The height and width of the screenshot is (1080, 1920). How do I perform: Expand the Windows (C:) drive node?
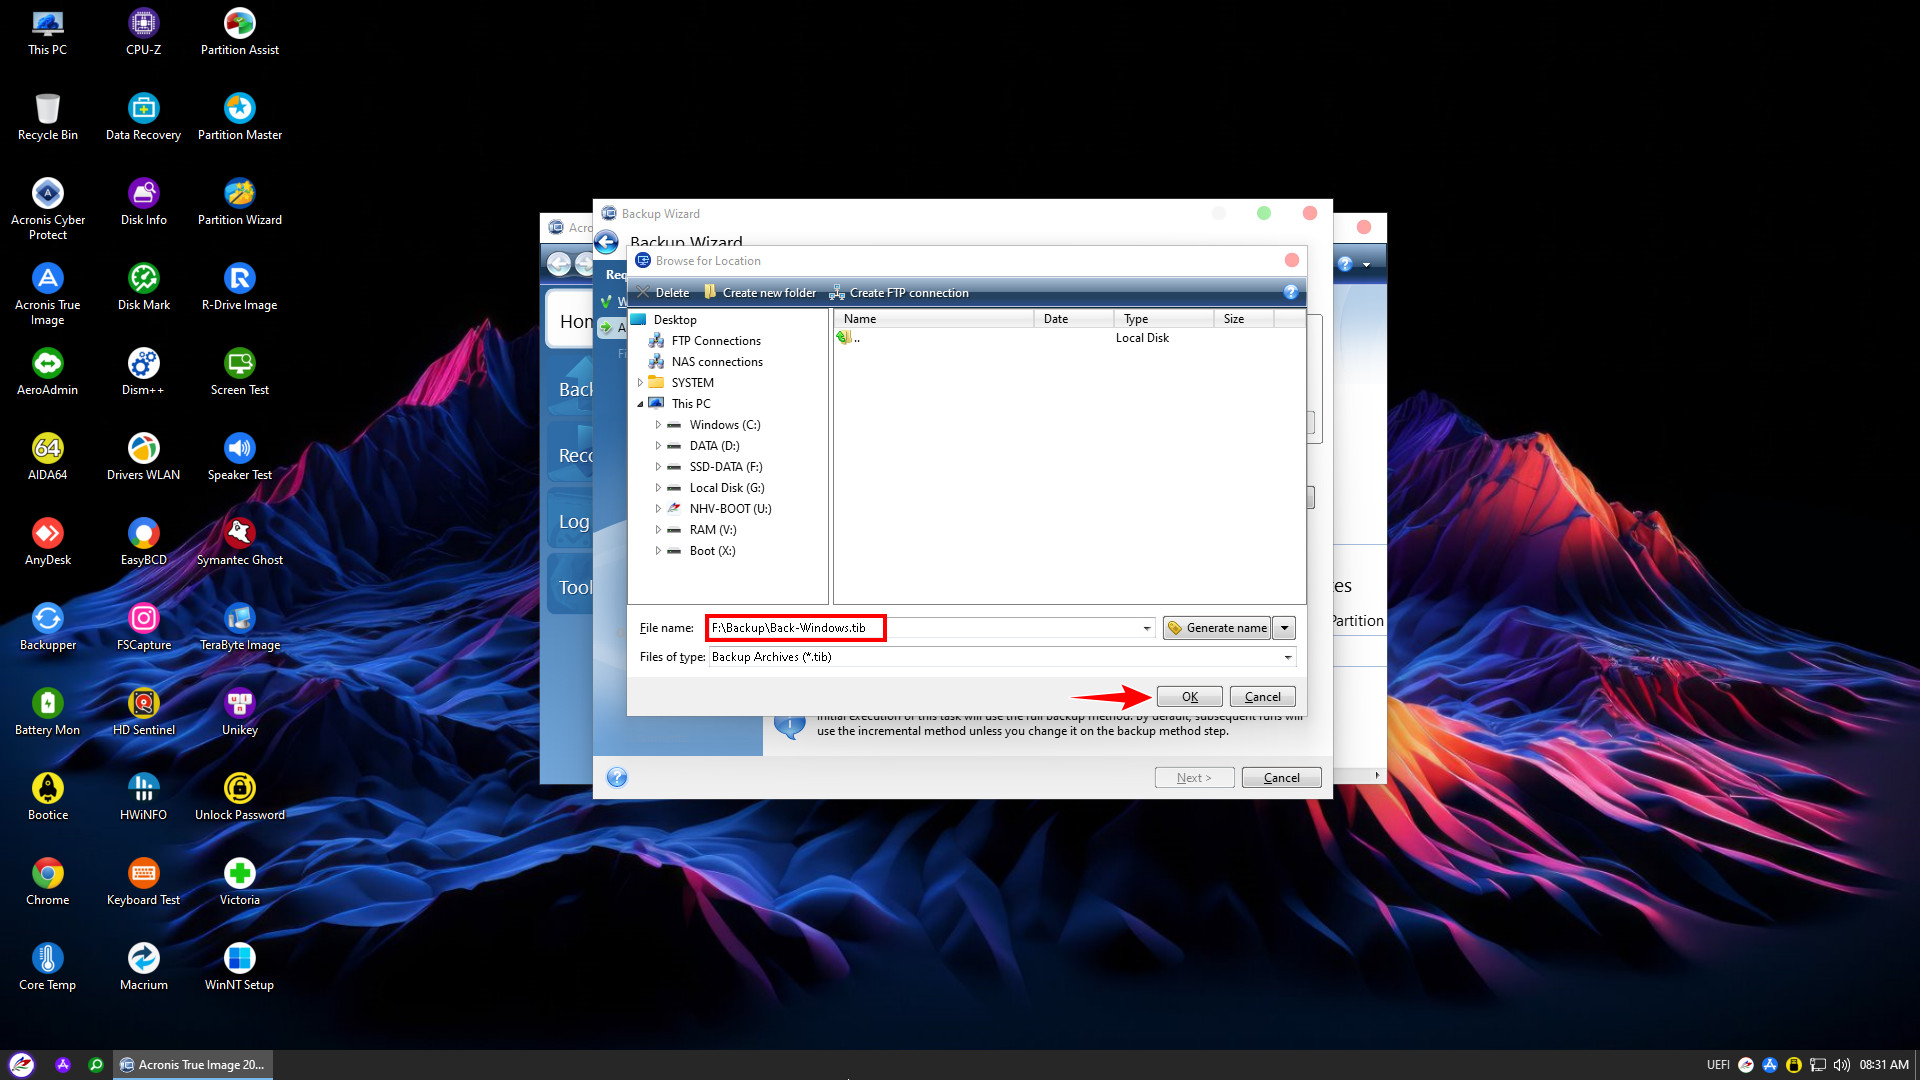pyautogui.click(x=658, y=425)
